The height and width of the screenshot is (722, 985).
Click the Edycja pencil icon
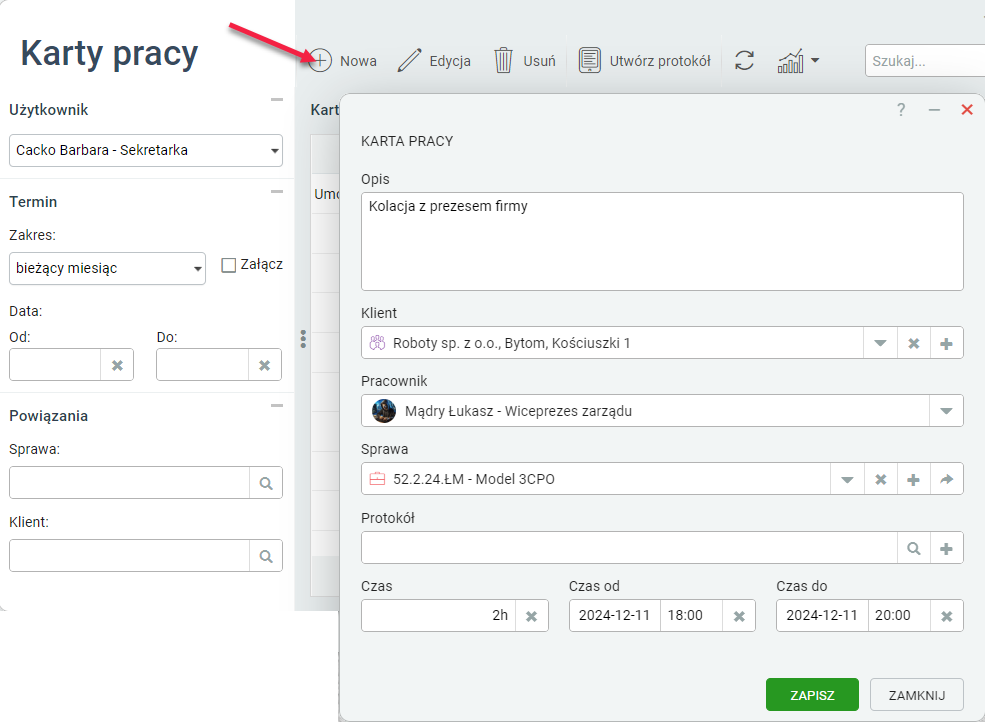pos(410,61)
